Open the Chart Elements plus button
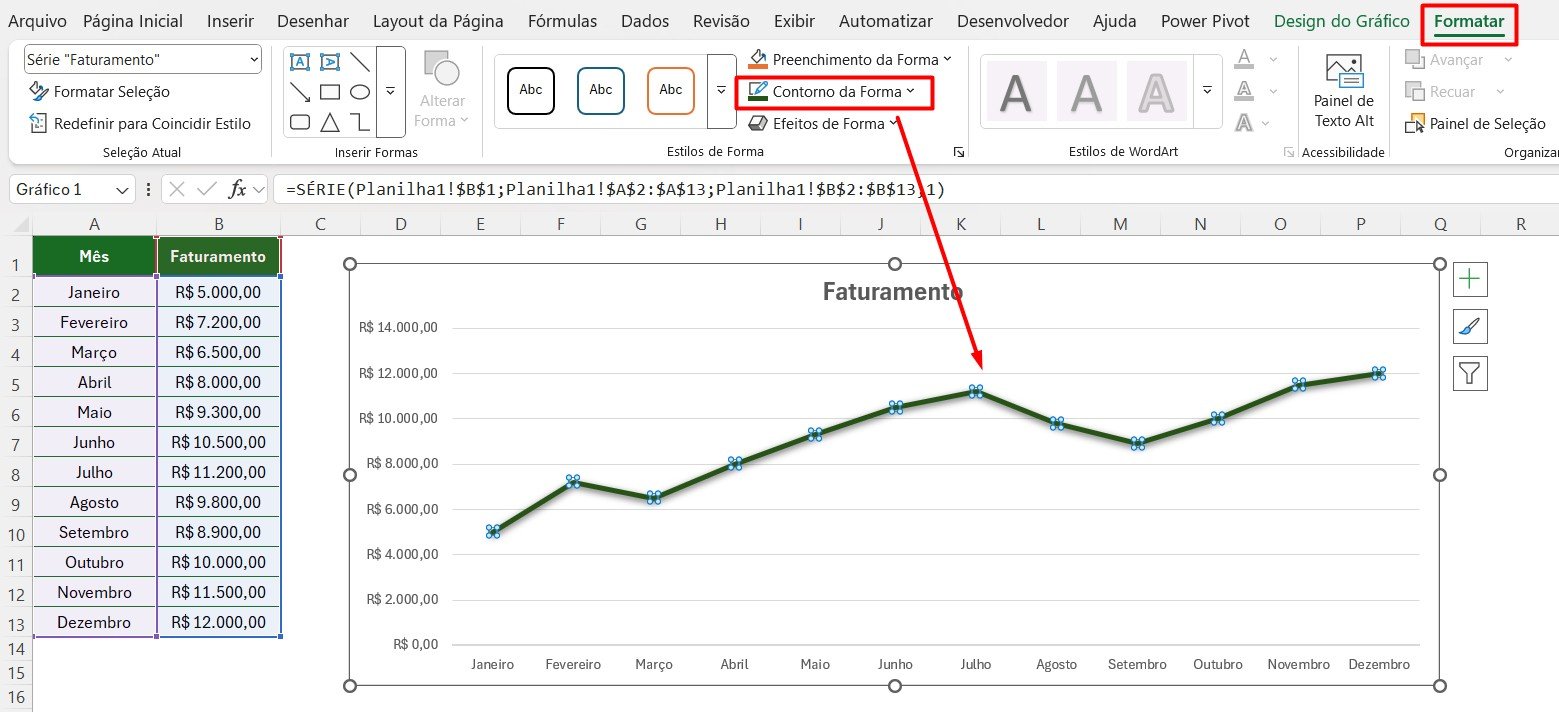The width and height of the screenshot is (1559, 712). [x=1470, y=279]
